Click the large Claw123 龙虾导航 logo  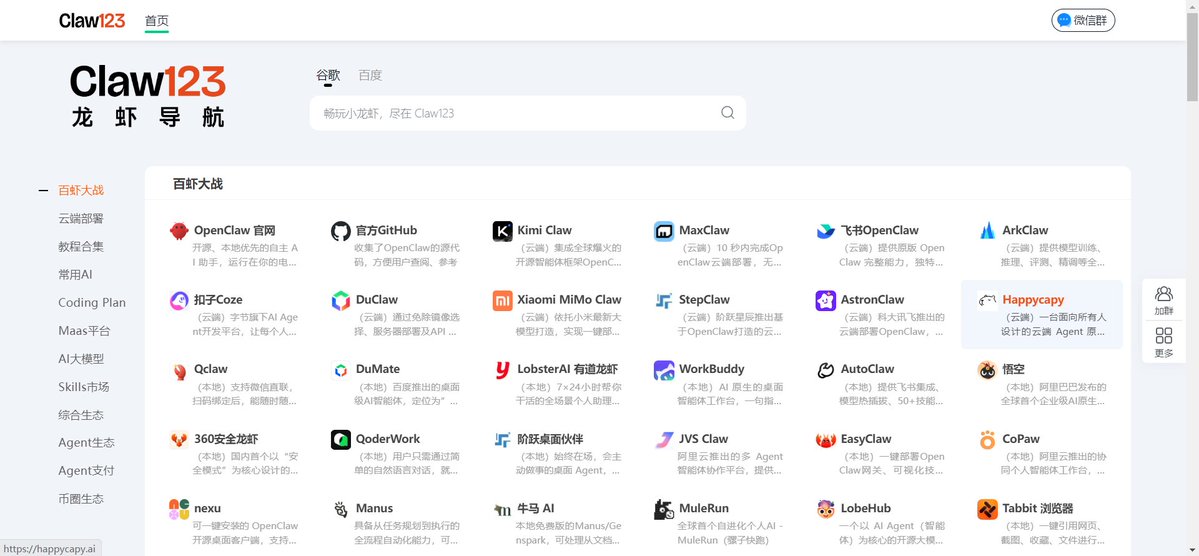[148, 96]
